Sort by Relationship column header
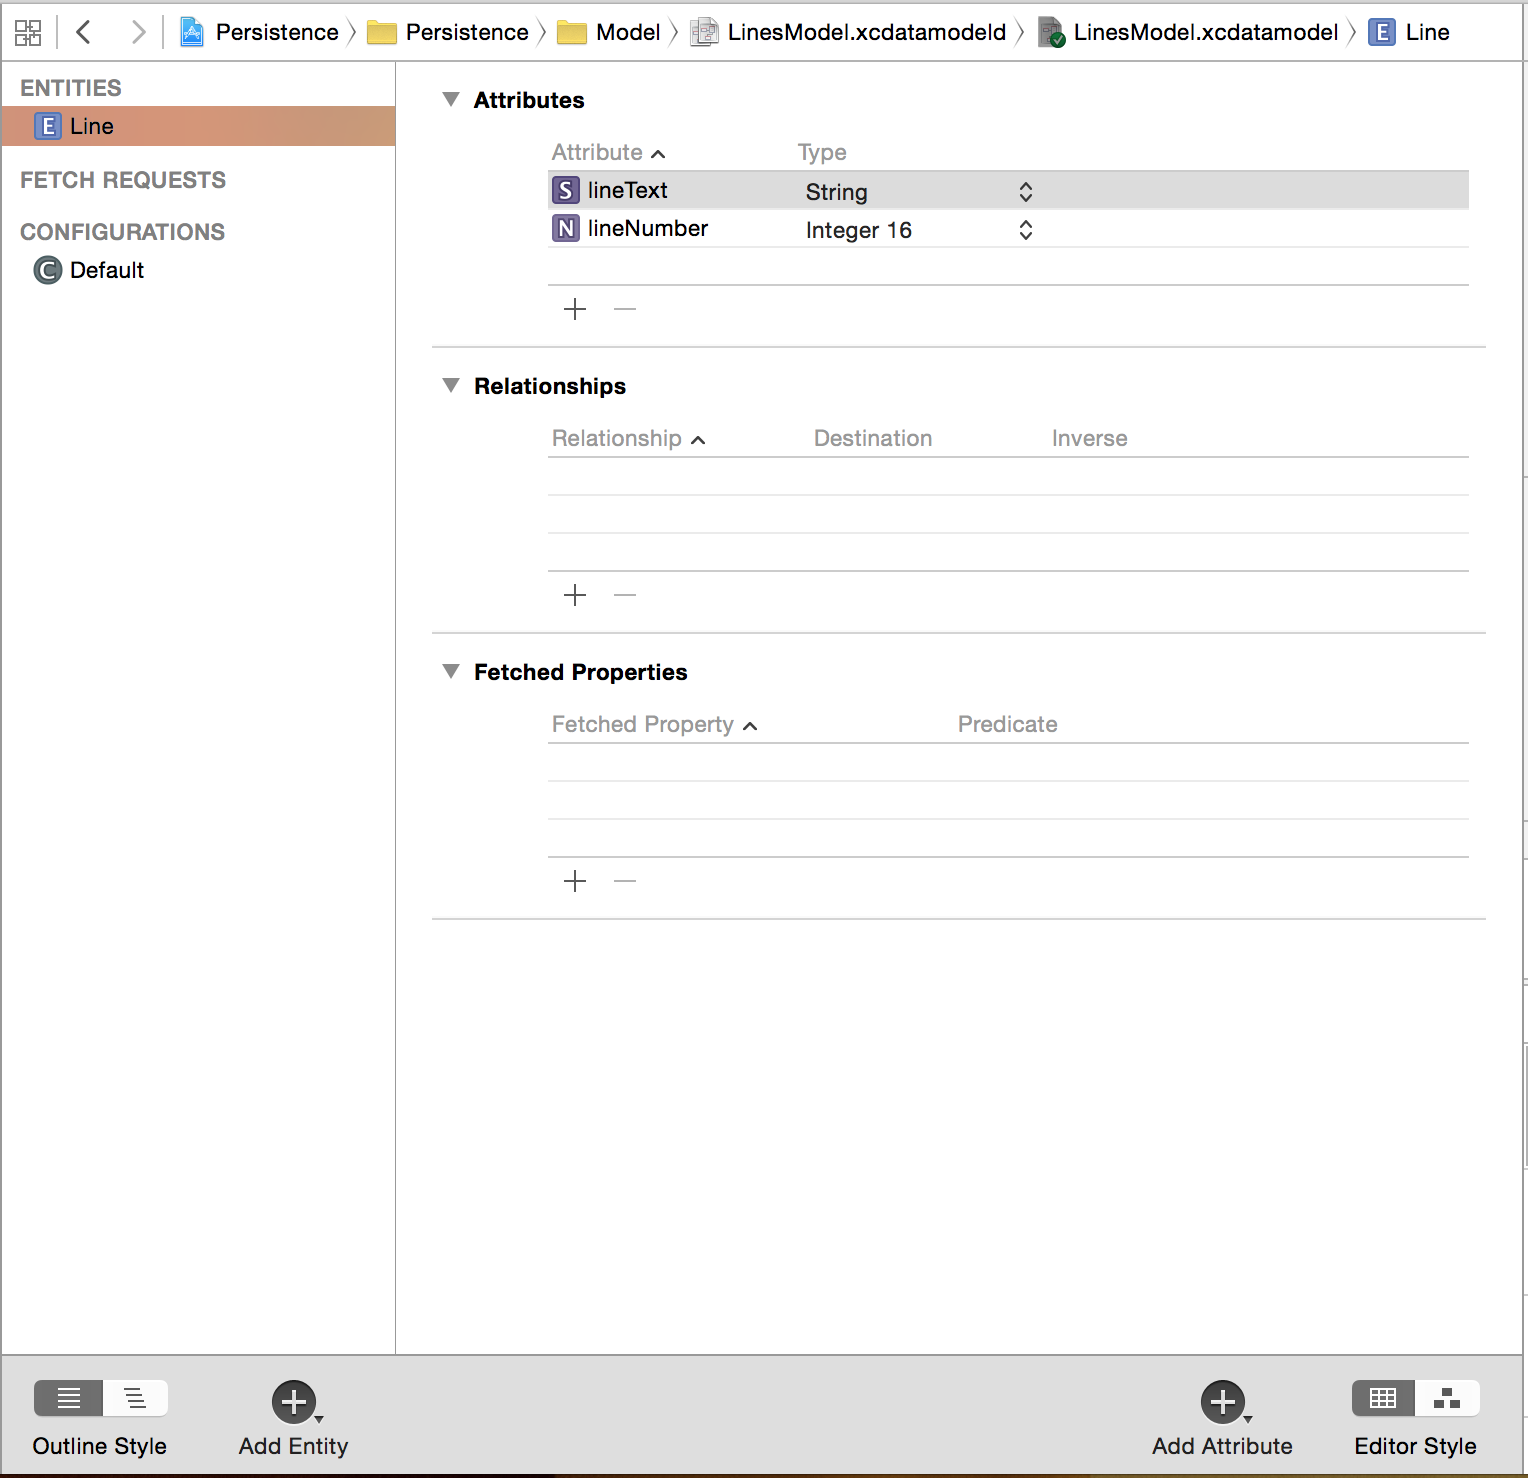Screen dimensions: 1528x1478 tap(628, 438)
